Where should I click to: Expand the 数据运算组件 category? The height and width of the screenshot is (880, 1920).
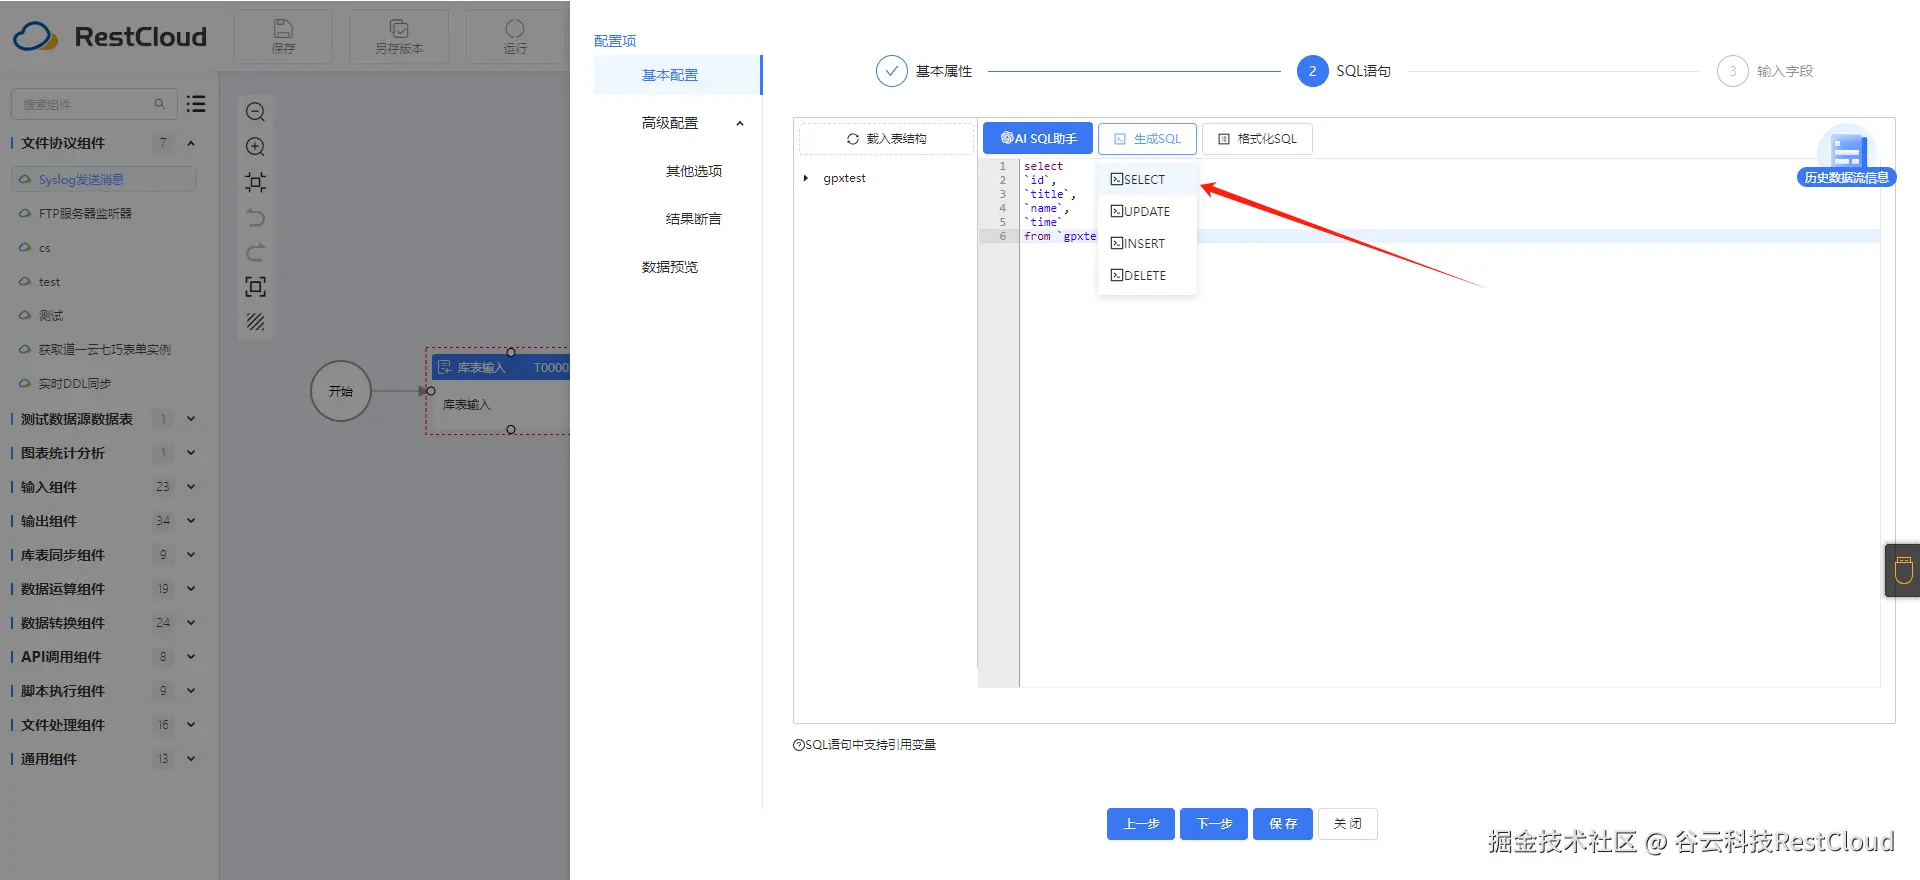coord(191,589)
